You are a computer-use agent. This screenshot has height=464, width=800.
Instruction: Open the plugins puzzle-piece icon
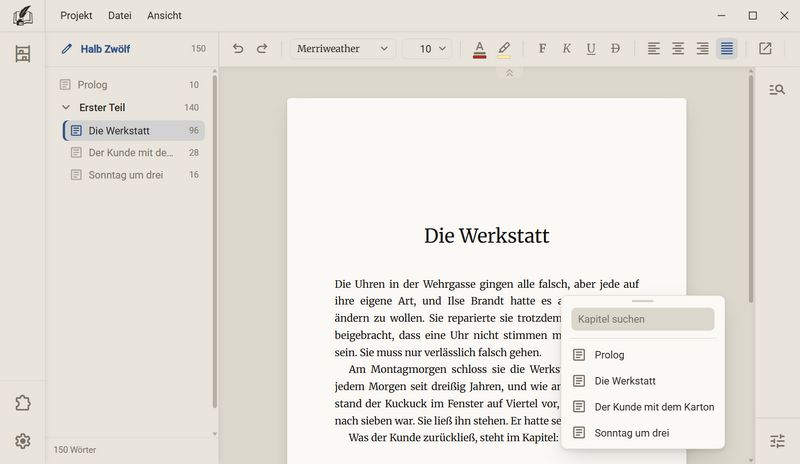coord(22,403)
